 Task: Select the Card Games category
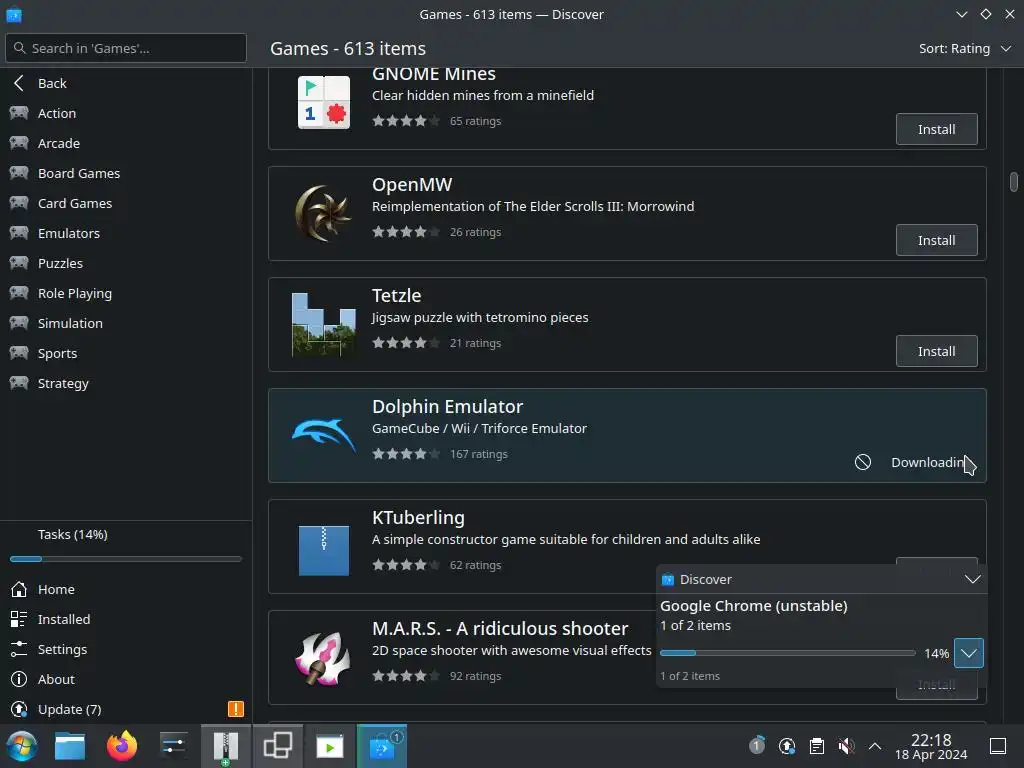point(124,203)
